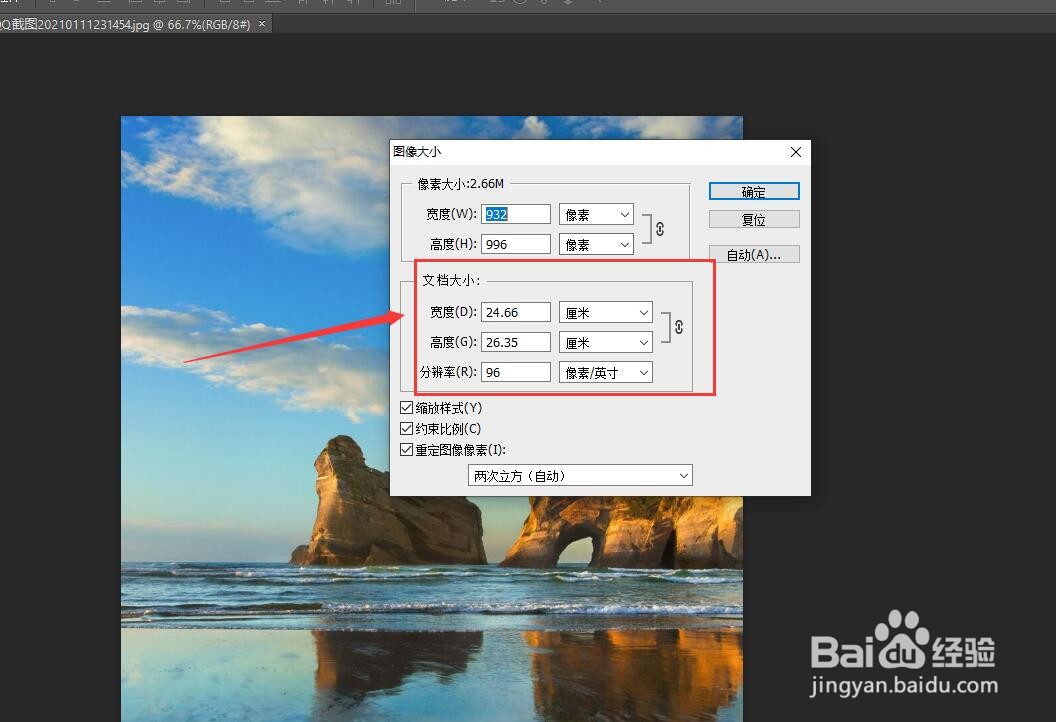The image size is (1056, 722).
Task: Open the 两次立方（自动） resampling dropdown
Action: pyautogui.click(x=580, y=475)
